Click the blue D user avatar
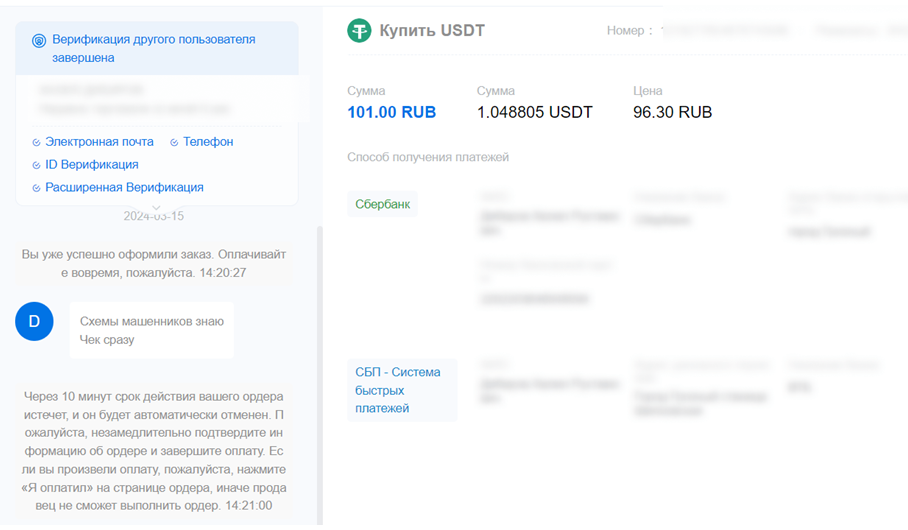Image resolution: width=908 pixels, height=530 pixels. (x=34, y=321)
